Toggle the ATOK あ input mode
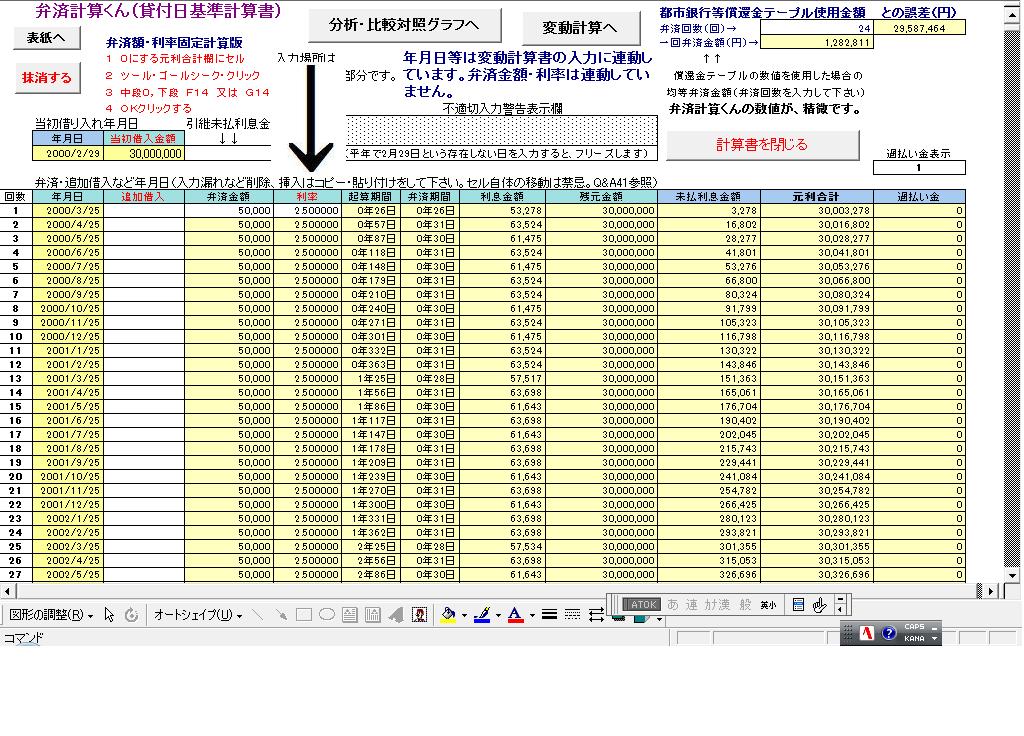This screenshot has height=736, width=1024. [673, 605]
